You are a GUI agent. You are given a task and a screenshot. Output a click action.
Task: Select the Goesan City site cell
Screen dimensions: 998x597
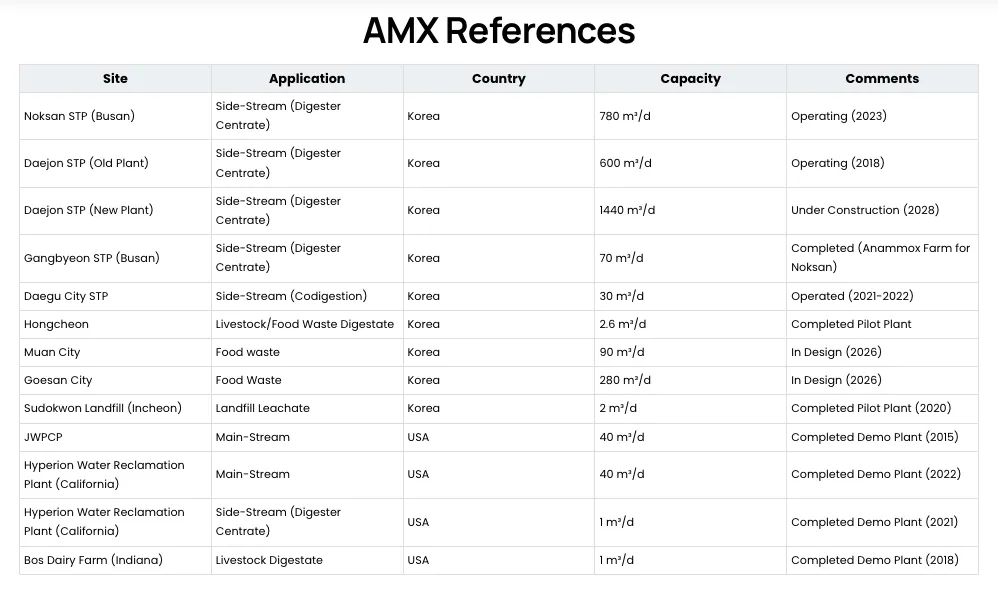58,380
